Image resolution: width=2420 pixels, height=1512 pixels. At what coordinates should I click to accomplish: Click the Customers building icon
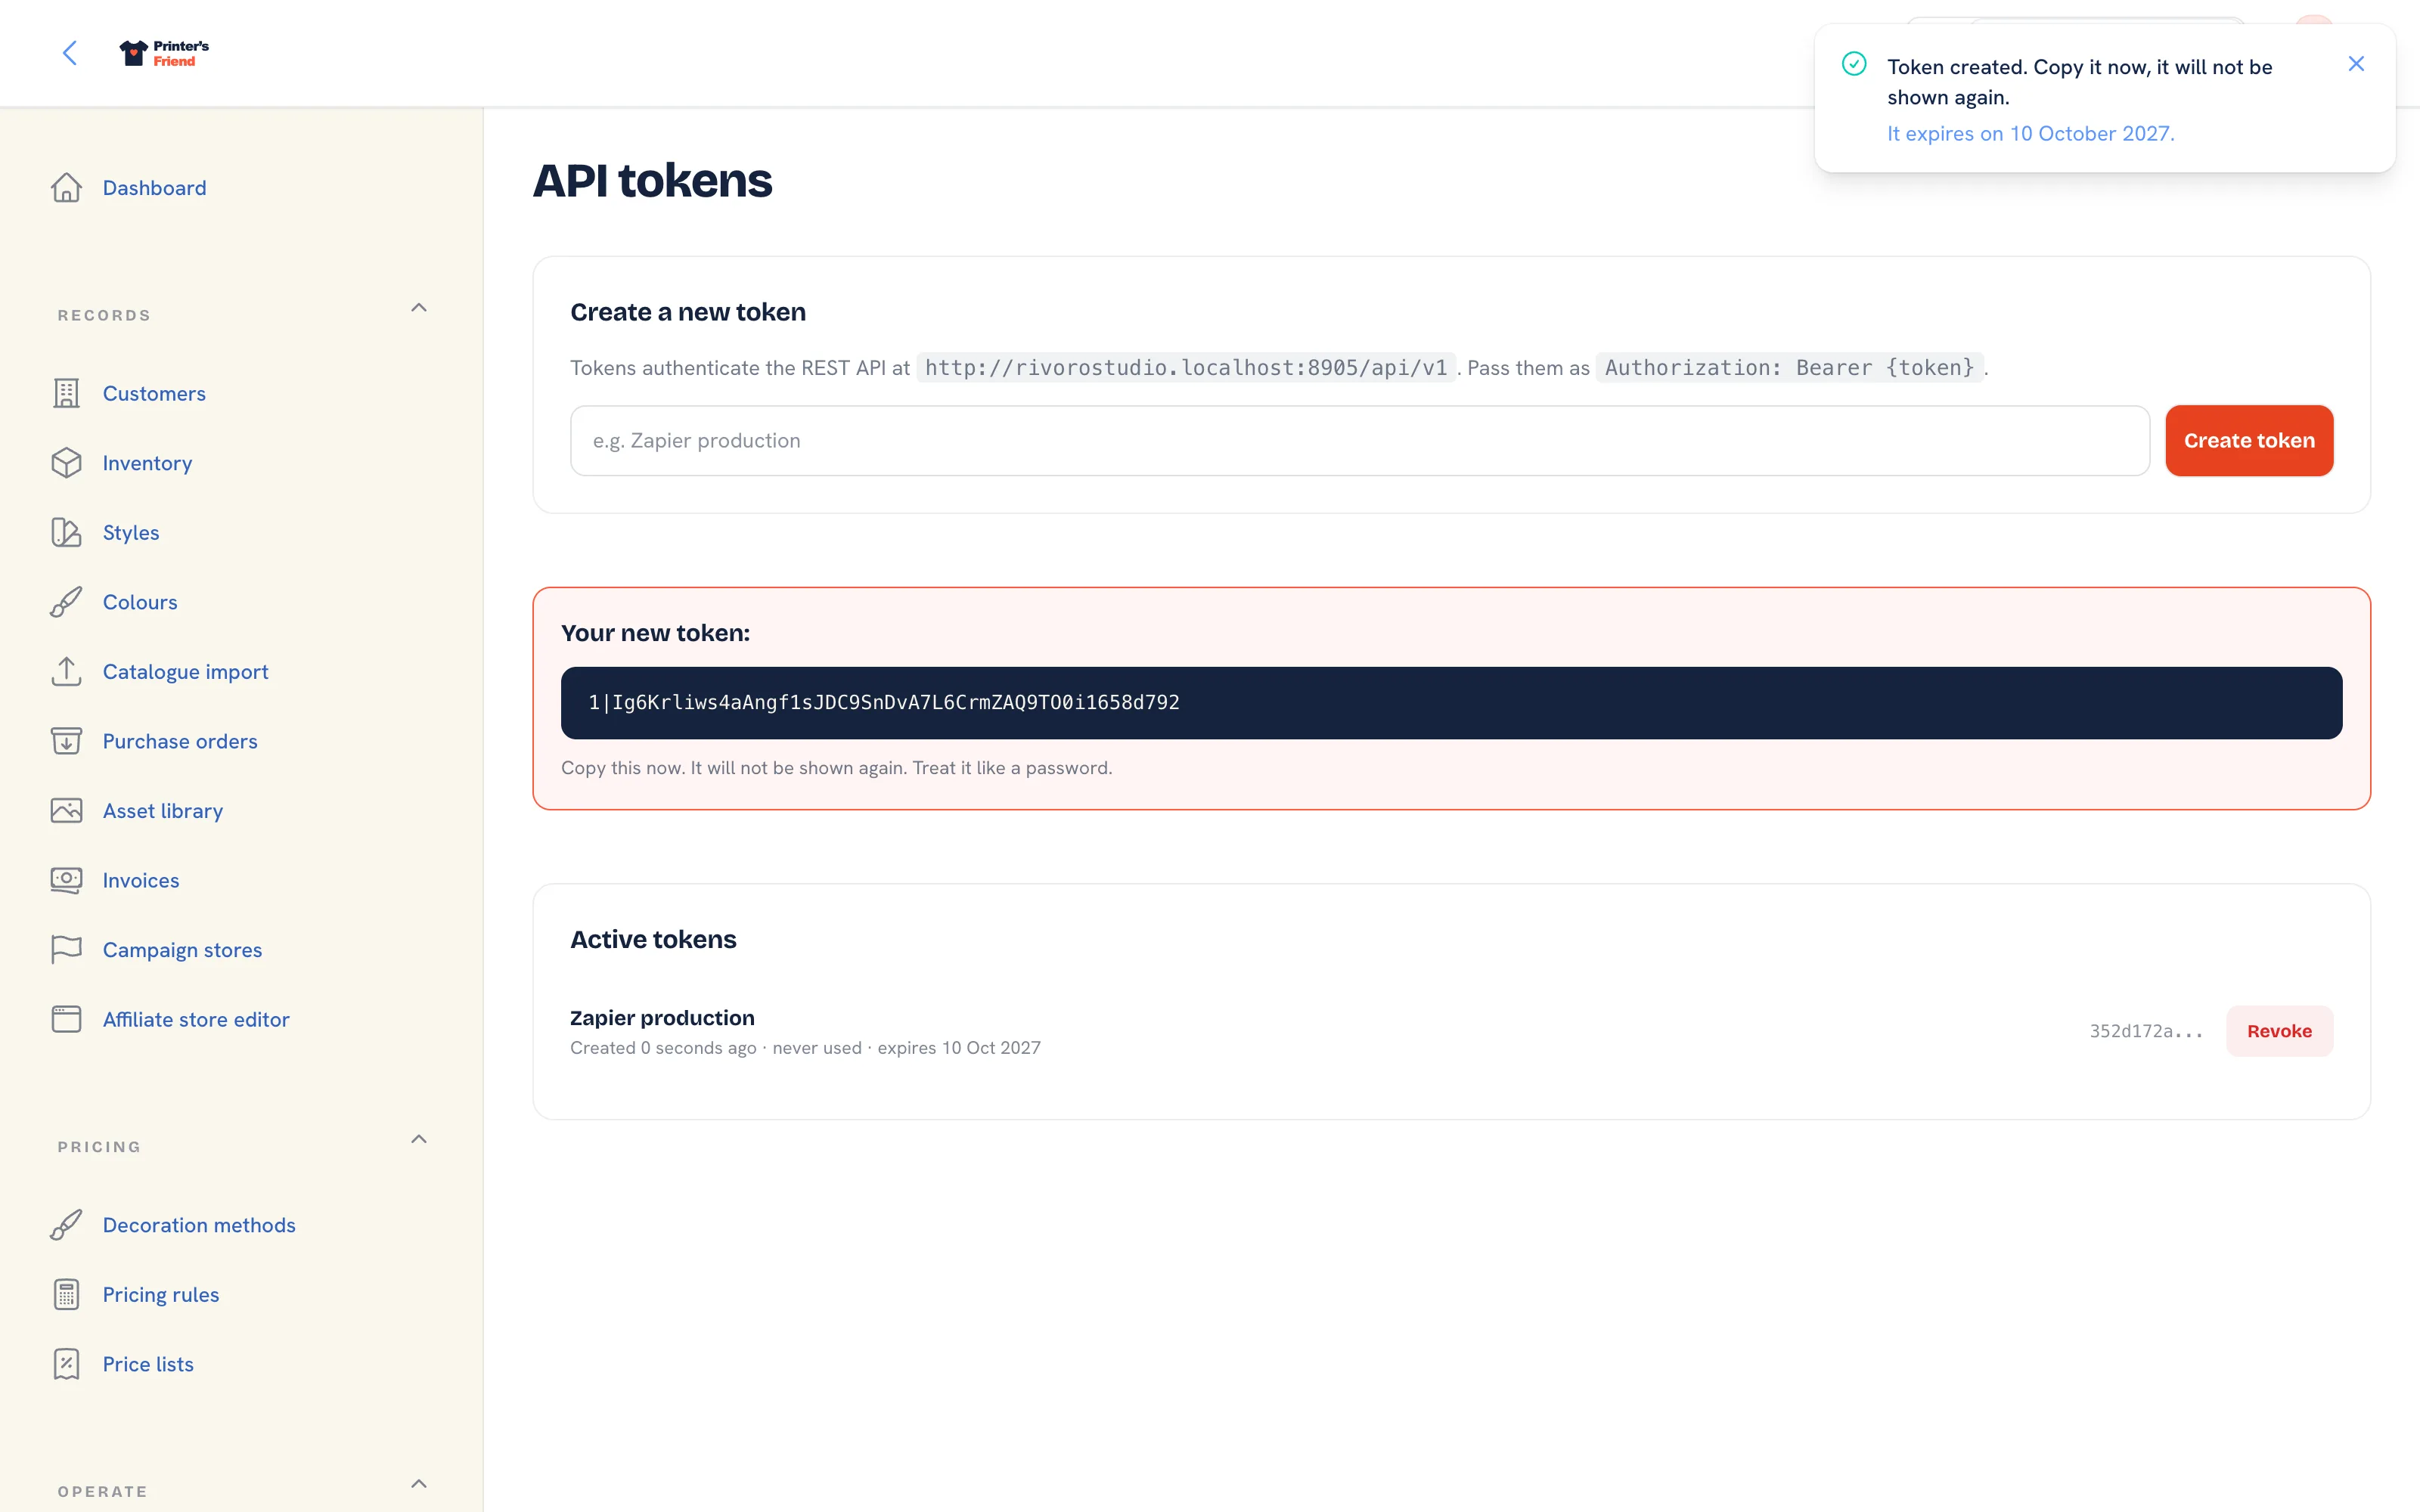coord(66,393)
